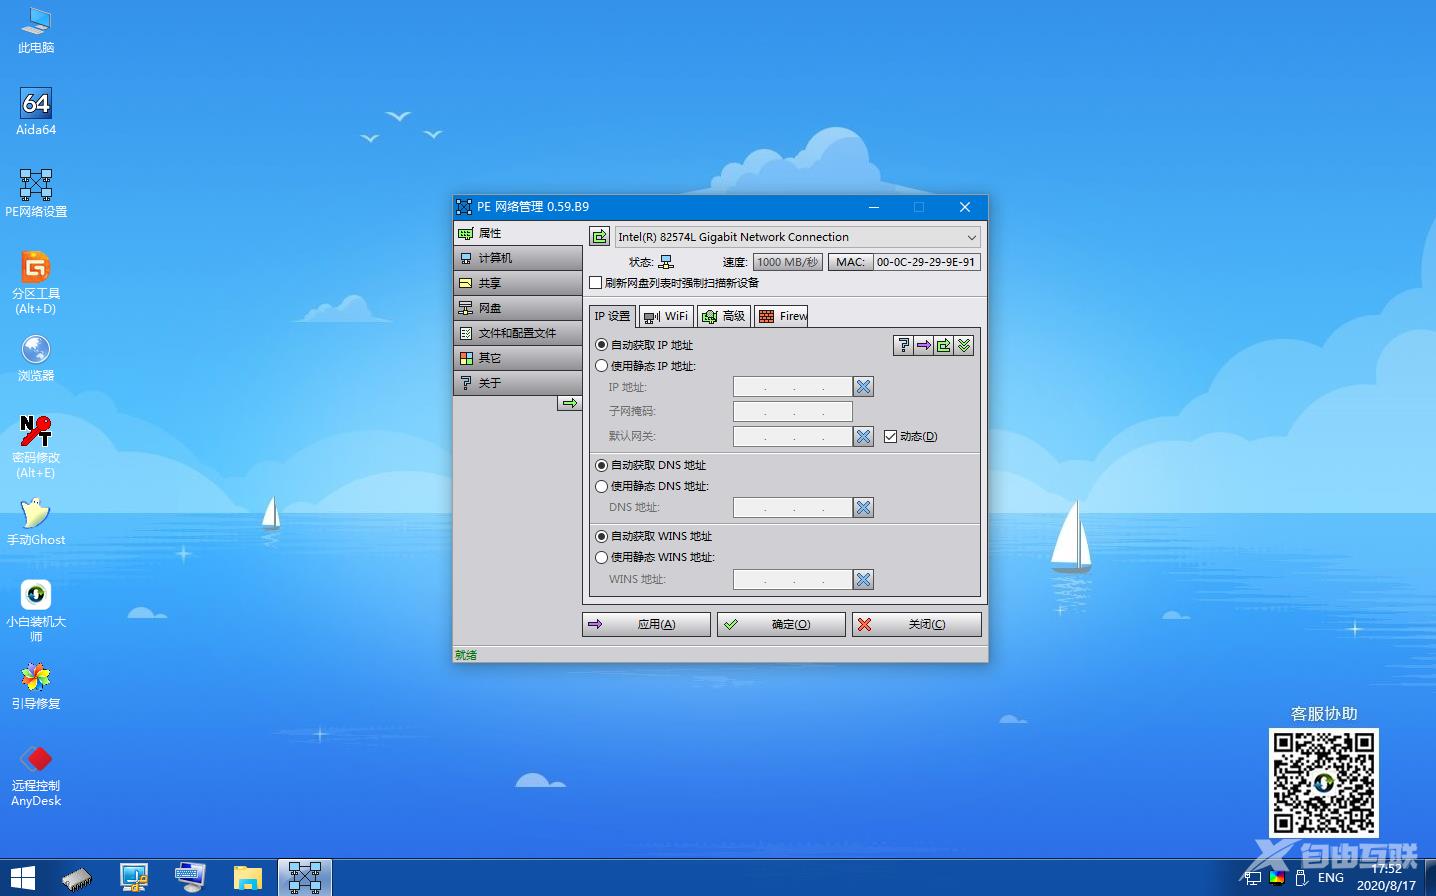Click the IP 地址 input field
This screenshot has width=1436, height=896.
pos(793,386)
